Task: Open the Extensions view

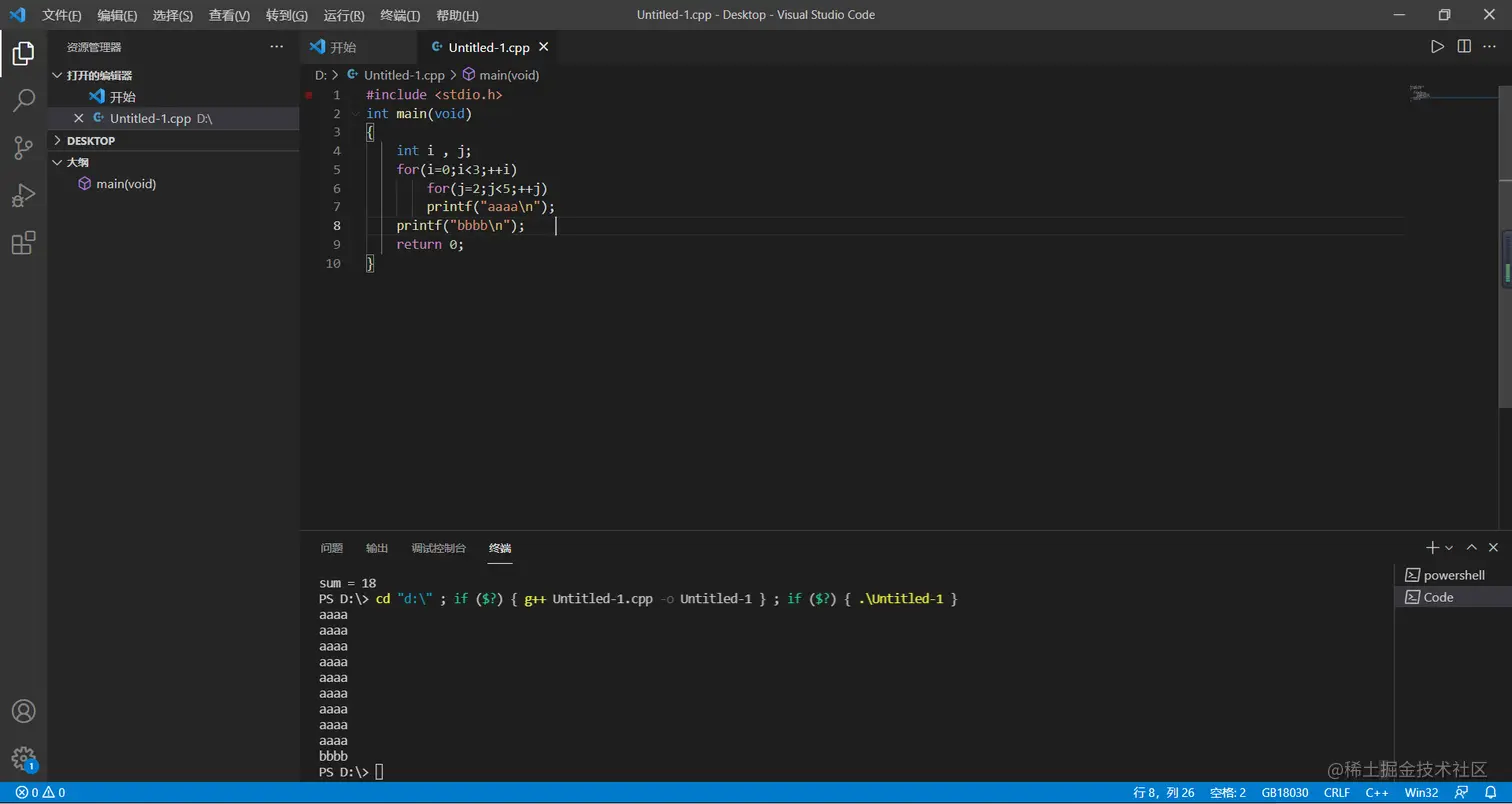Action: [23, 243]
